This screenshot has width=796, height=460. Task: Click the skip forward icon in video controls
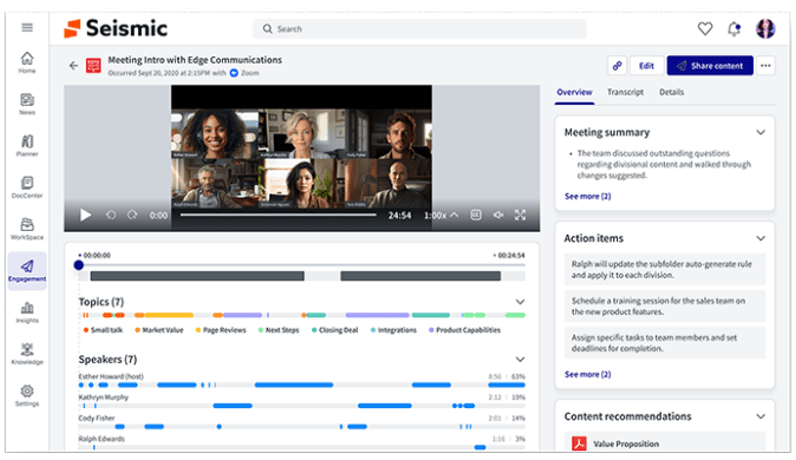click(x=133, y=214)
